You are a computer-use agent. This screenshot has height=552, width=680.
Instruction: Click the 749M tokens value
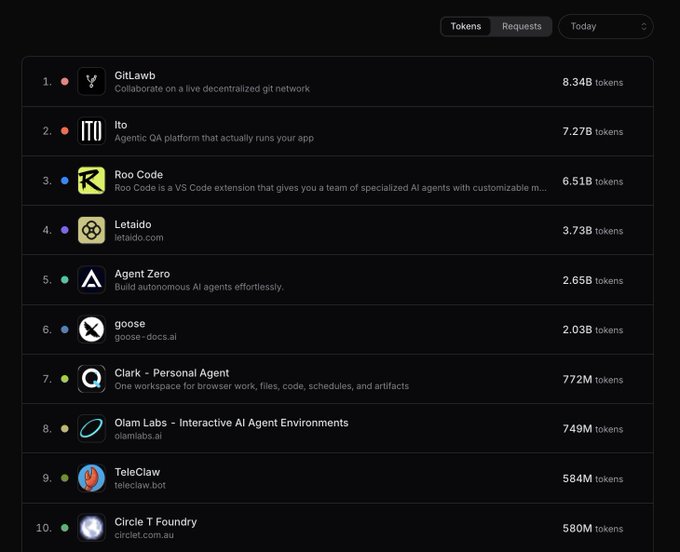pyautogui.click(x=592, y=429)
